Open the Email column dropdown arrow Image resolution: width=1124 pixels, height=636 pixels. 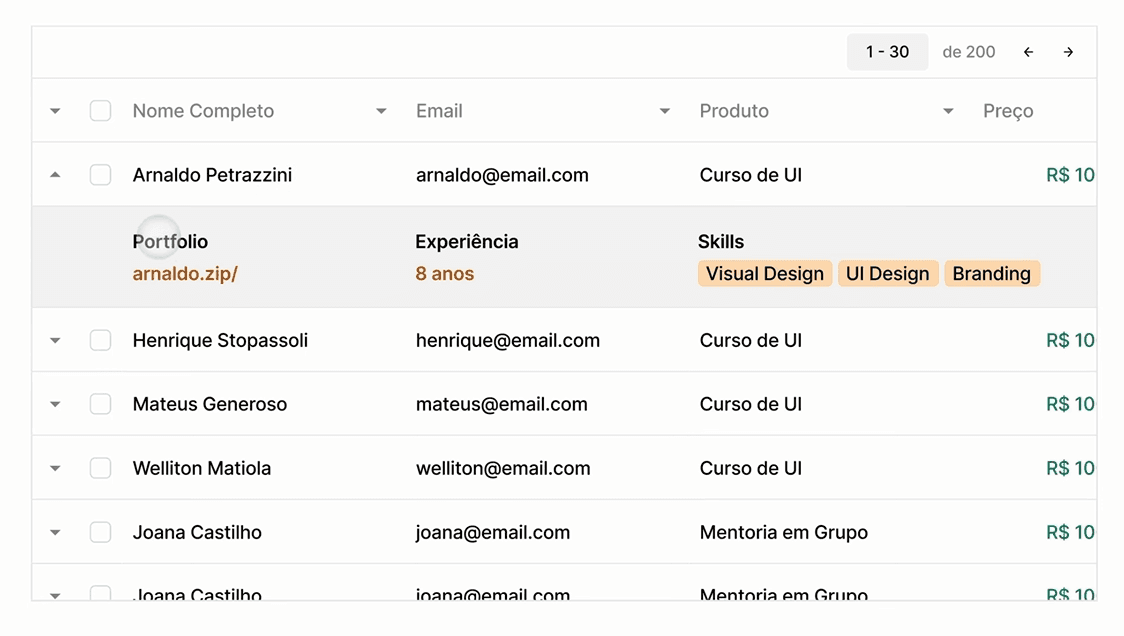(x=665, y=111)
